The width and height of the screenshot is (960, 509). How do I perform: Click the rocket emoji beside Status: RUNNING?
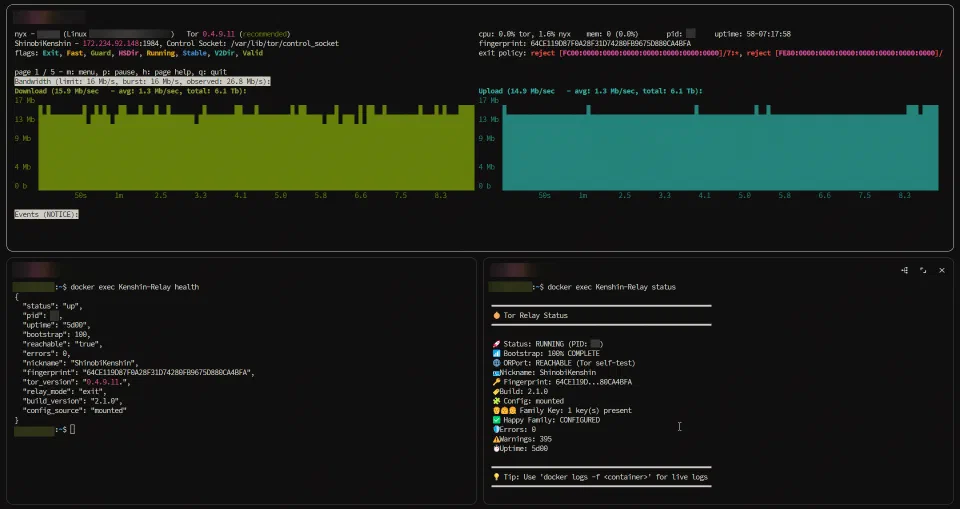(x=497, y=344)
